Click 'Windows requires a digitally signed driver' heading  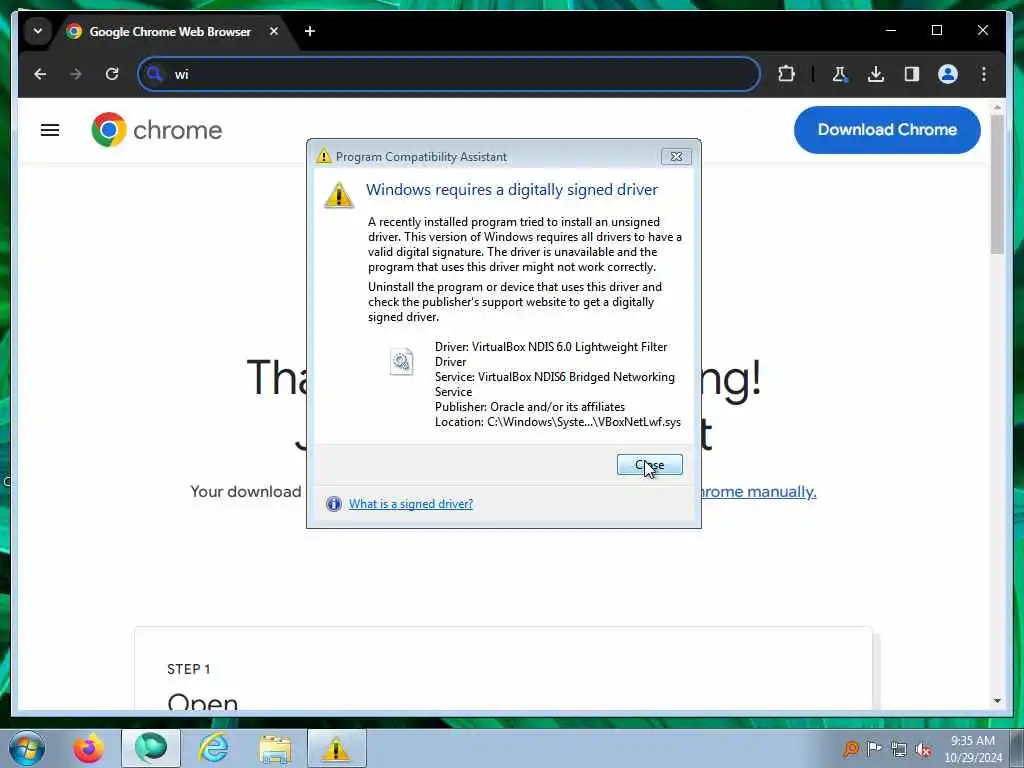click(512, 190)
